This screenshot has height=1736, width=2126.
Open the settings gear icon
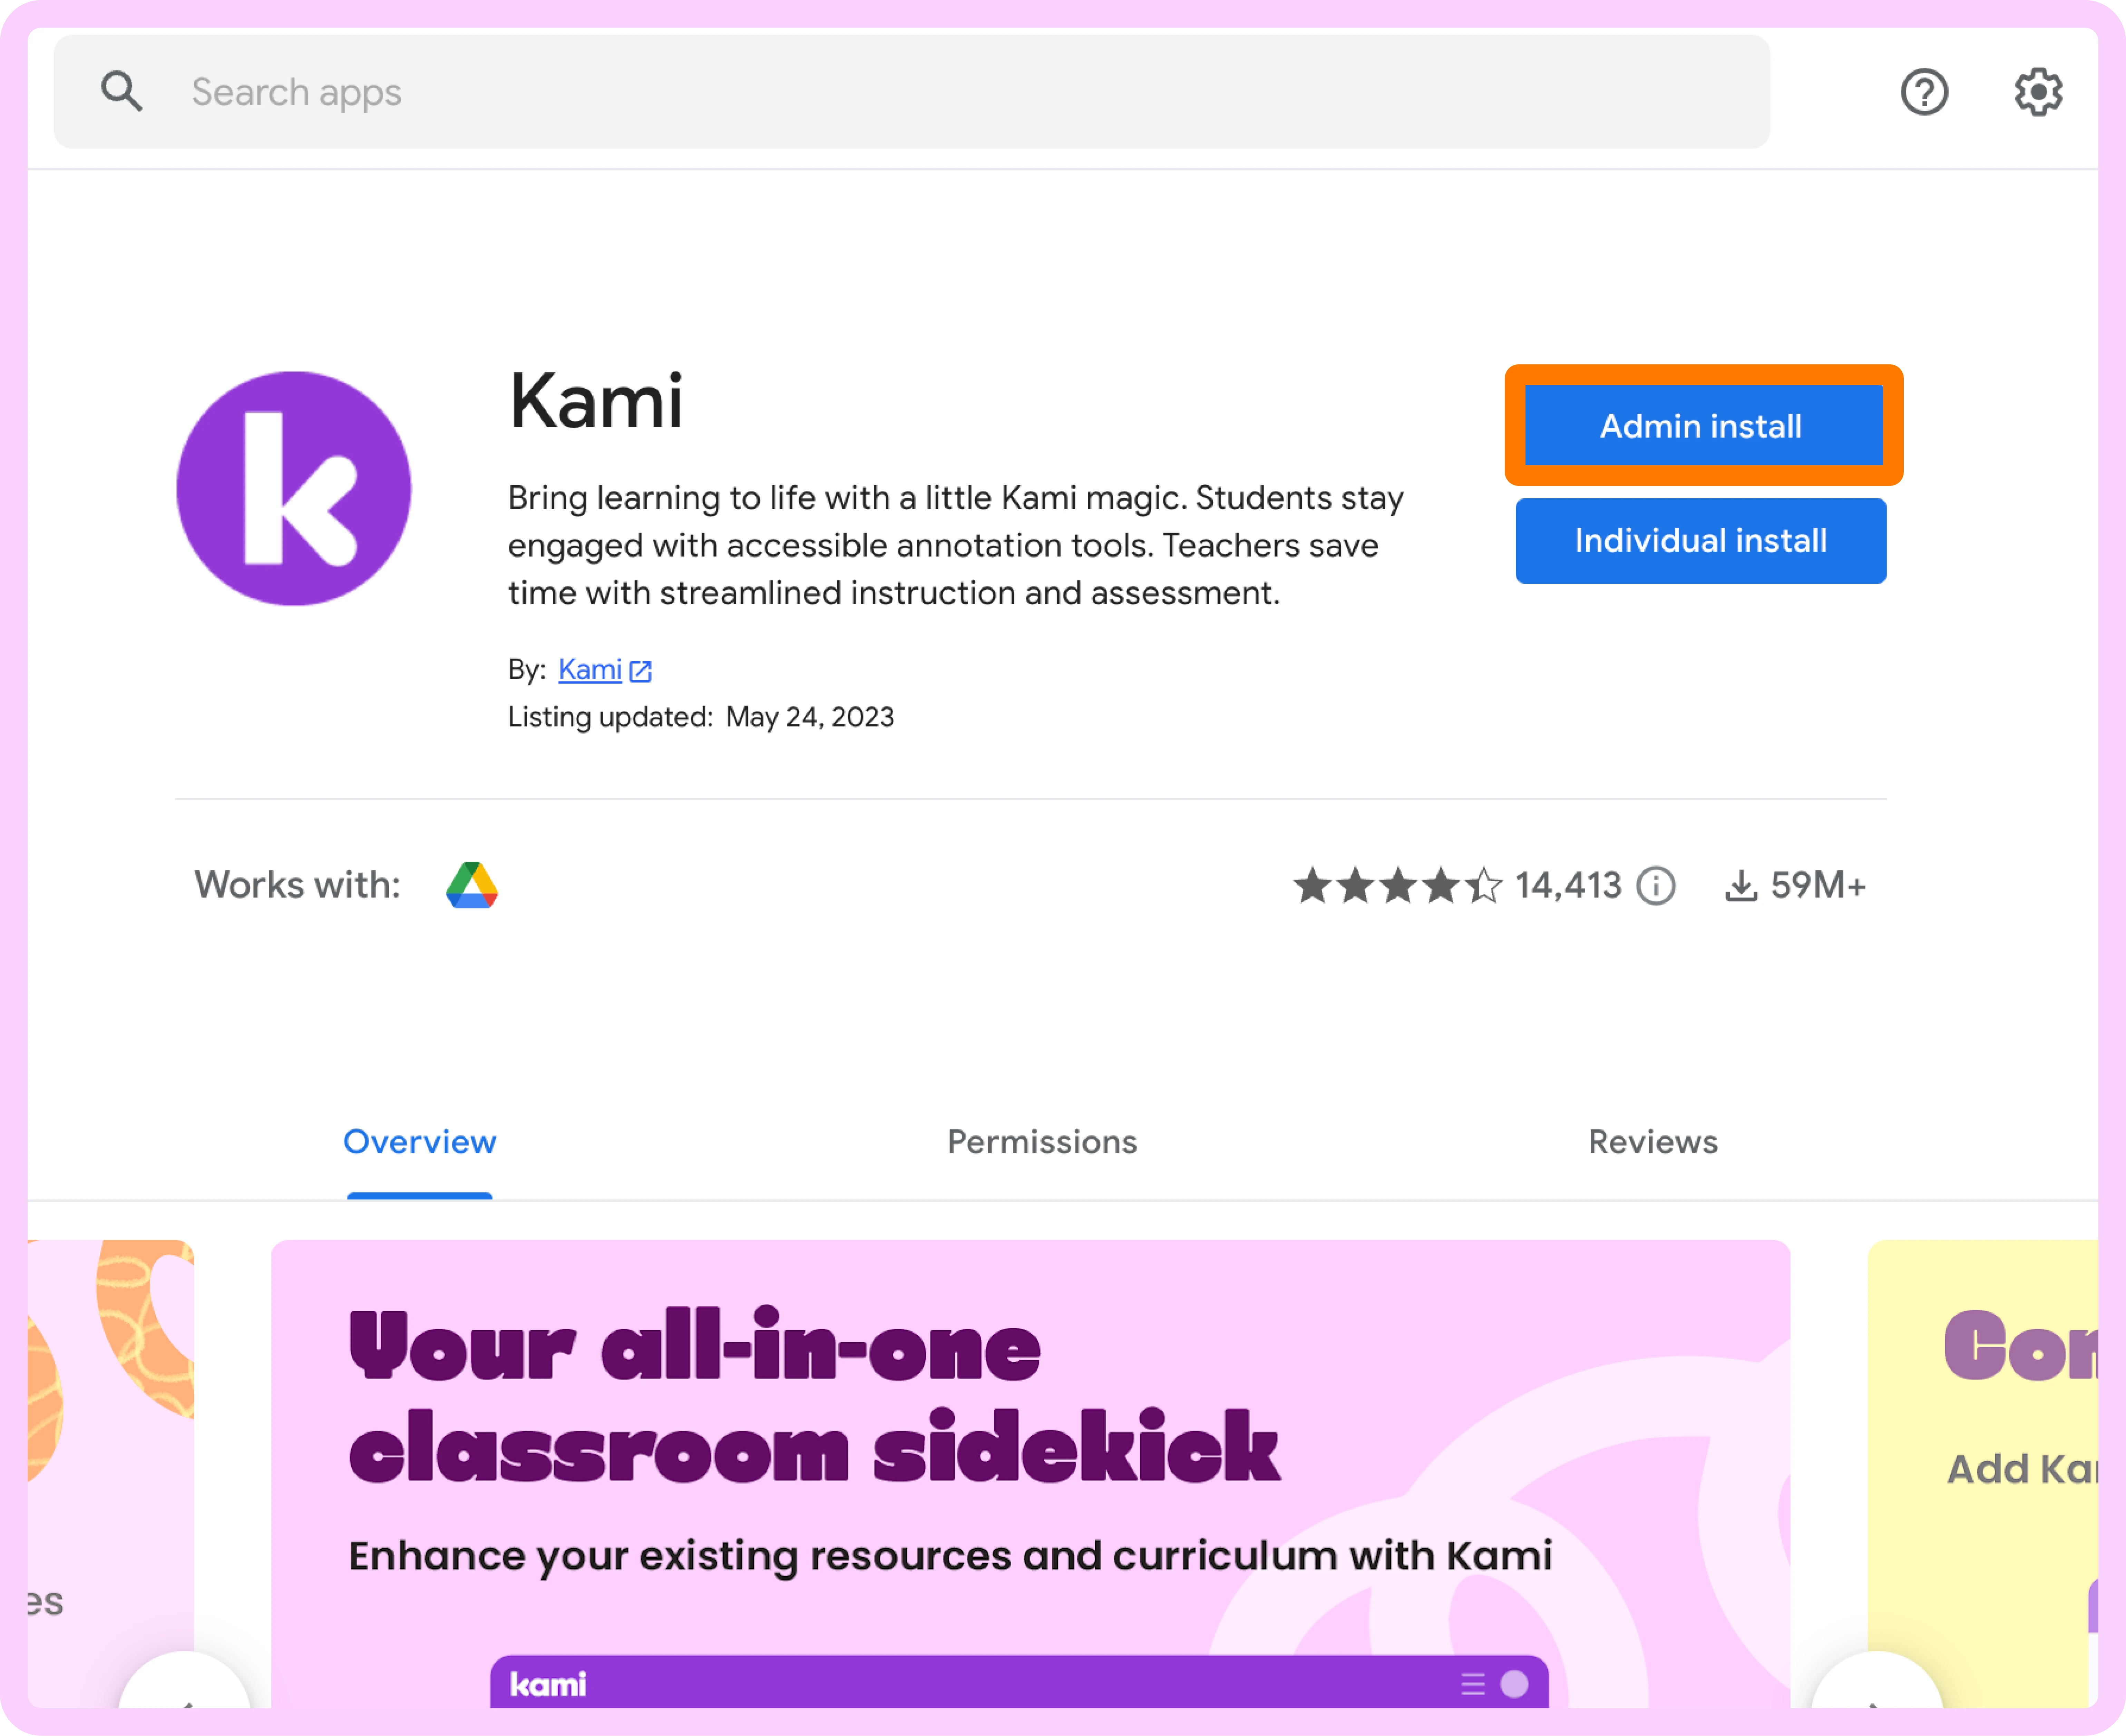2037,92
